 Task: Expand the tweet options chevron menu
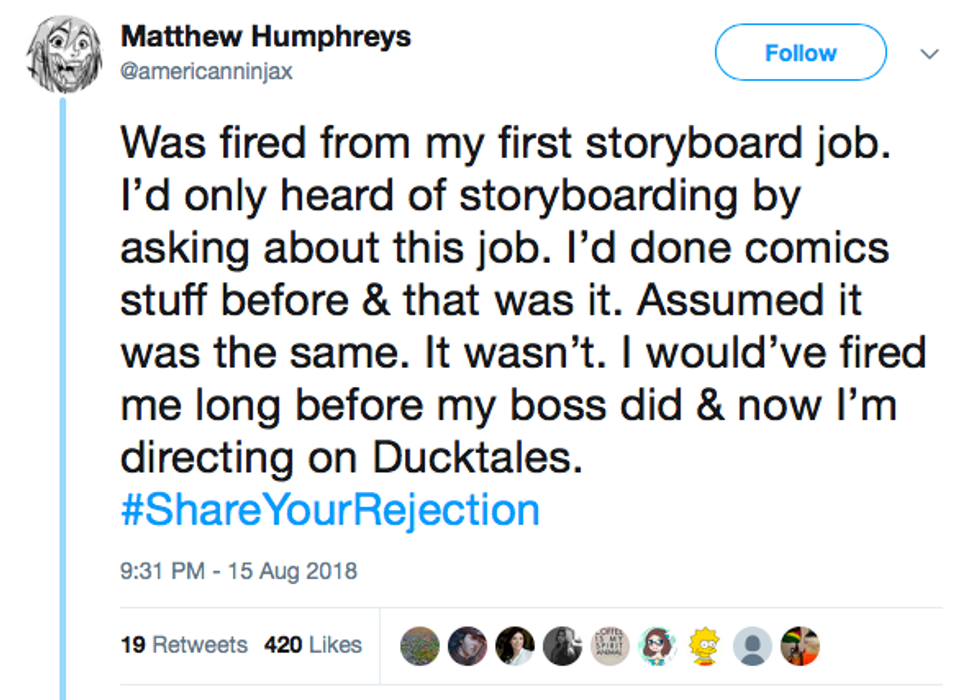click(x=930, y=53)
